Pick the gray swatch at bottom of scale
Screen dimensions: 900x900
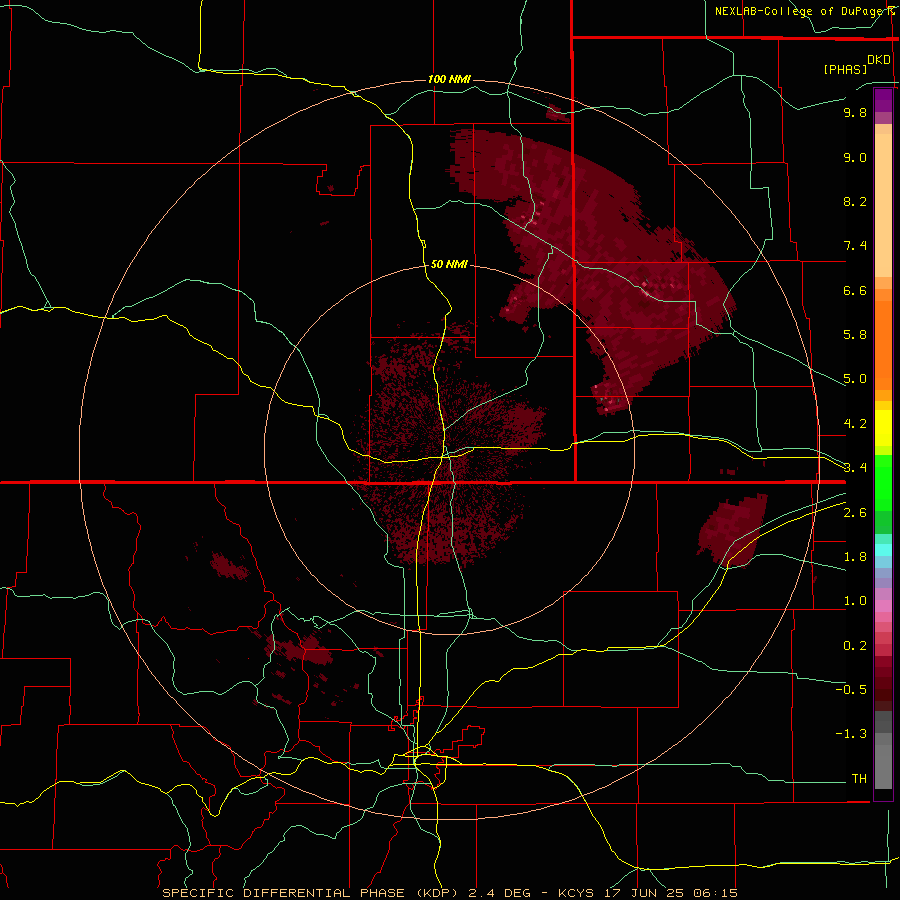(x=883, y=766)
